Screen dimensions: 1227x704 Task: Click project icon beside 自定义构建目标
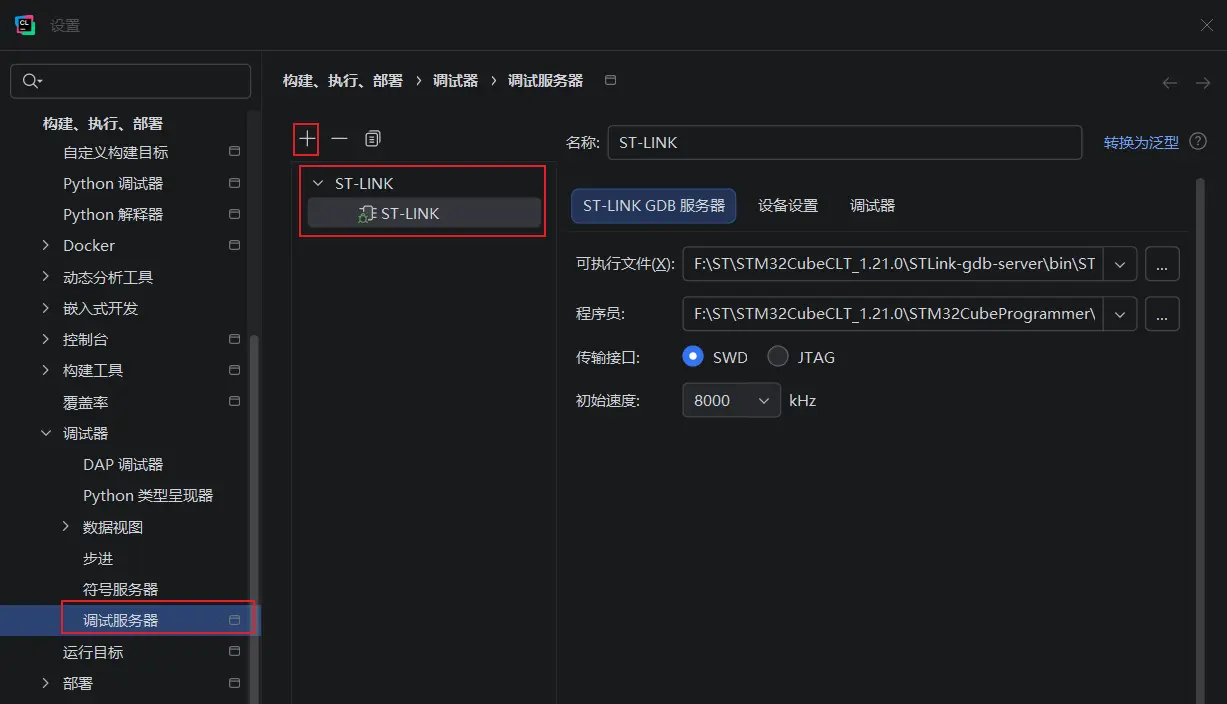(x=235, y=152)
